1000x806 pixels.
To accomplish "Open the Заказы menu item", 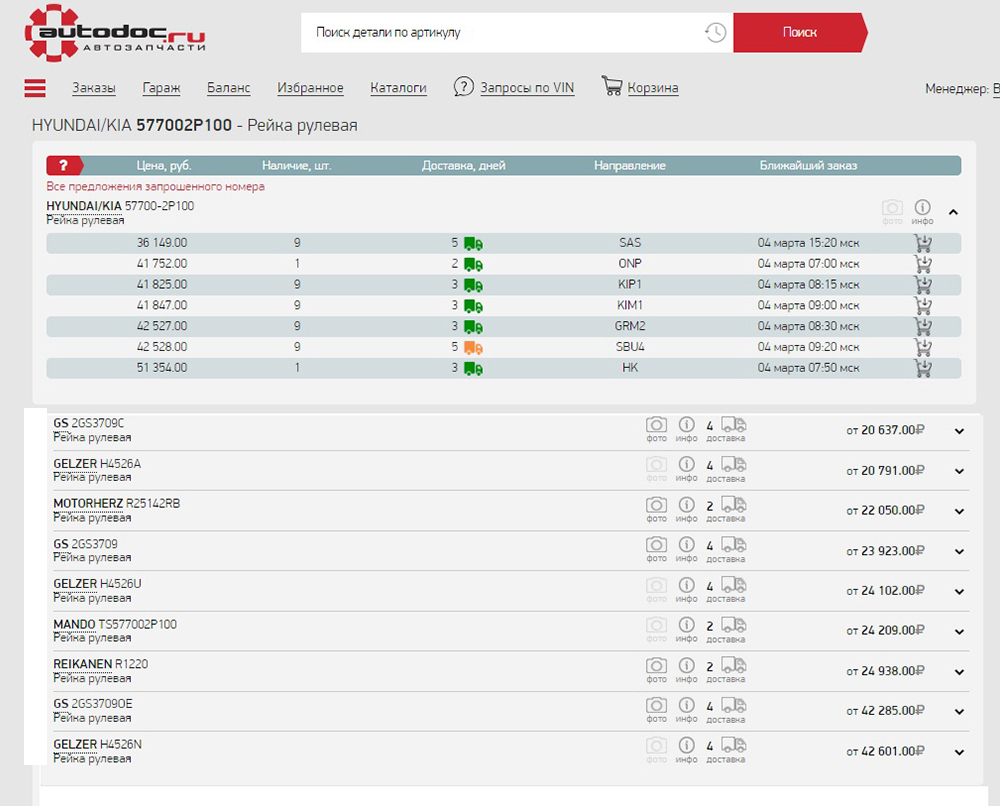I will [x=94, y=88].
